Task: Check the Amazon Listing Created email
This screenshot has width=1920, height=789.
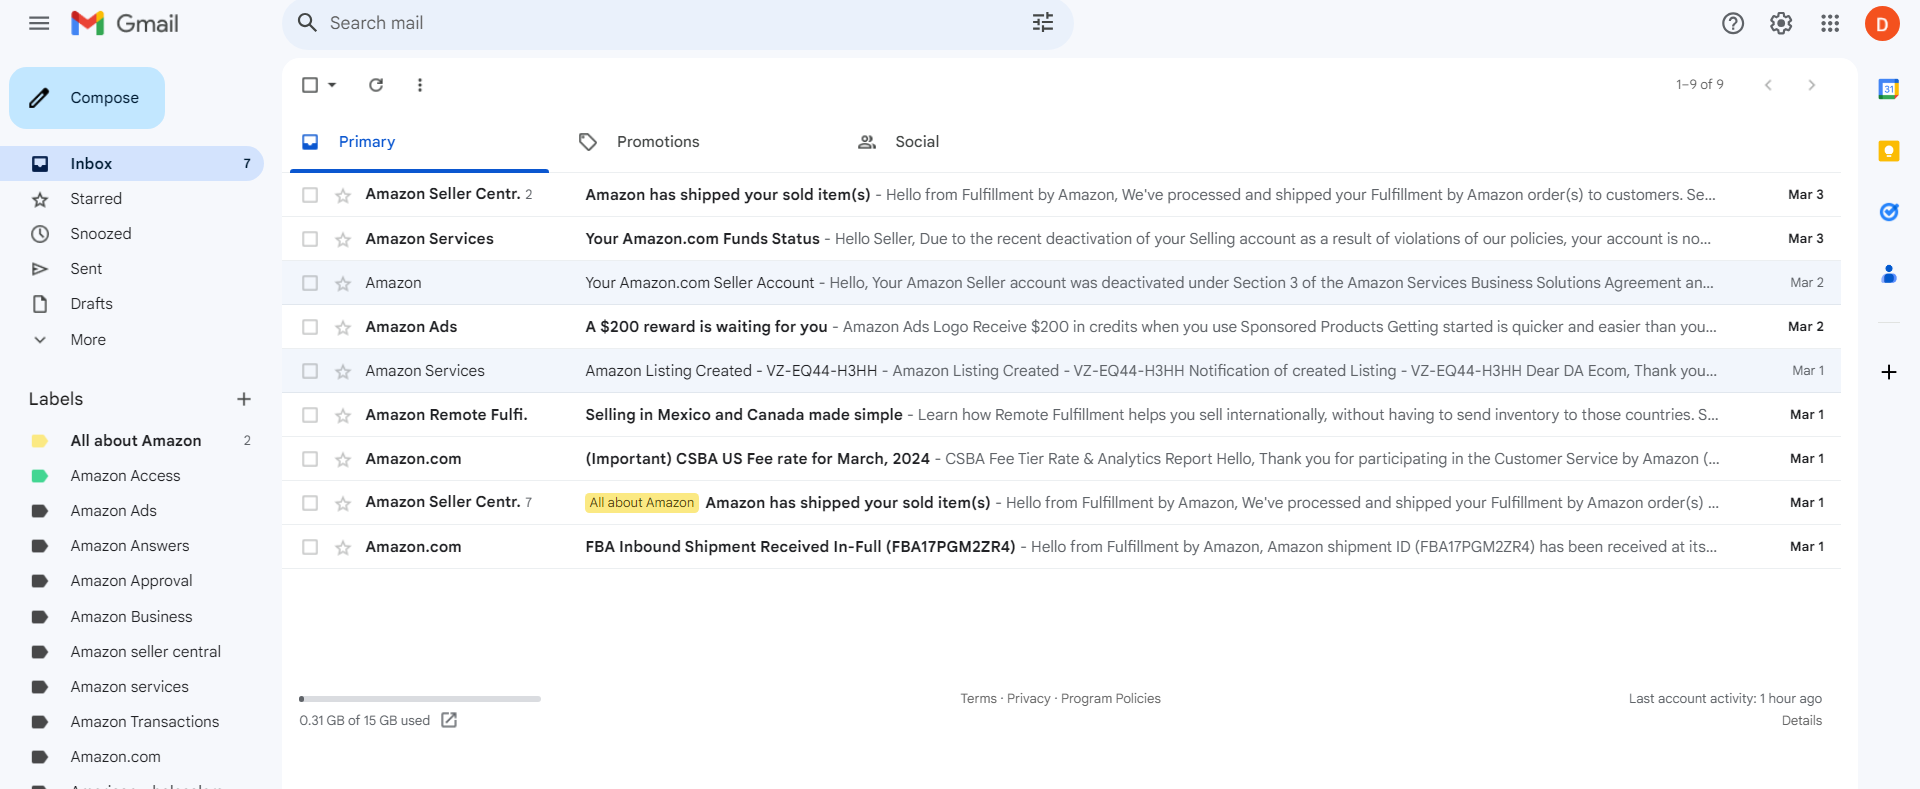Action: click(x=310, y=371)
